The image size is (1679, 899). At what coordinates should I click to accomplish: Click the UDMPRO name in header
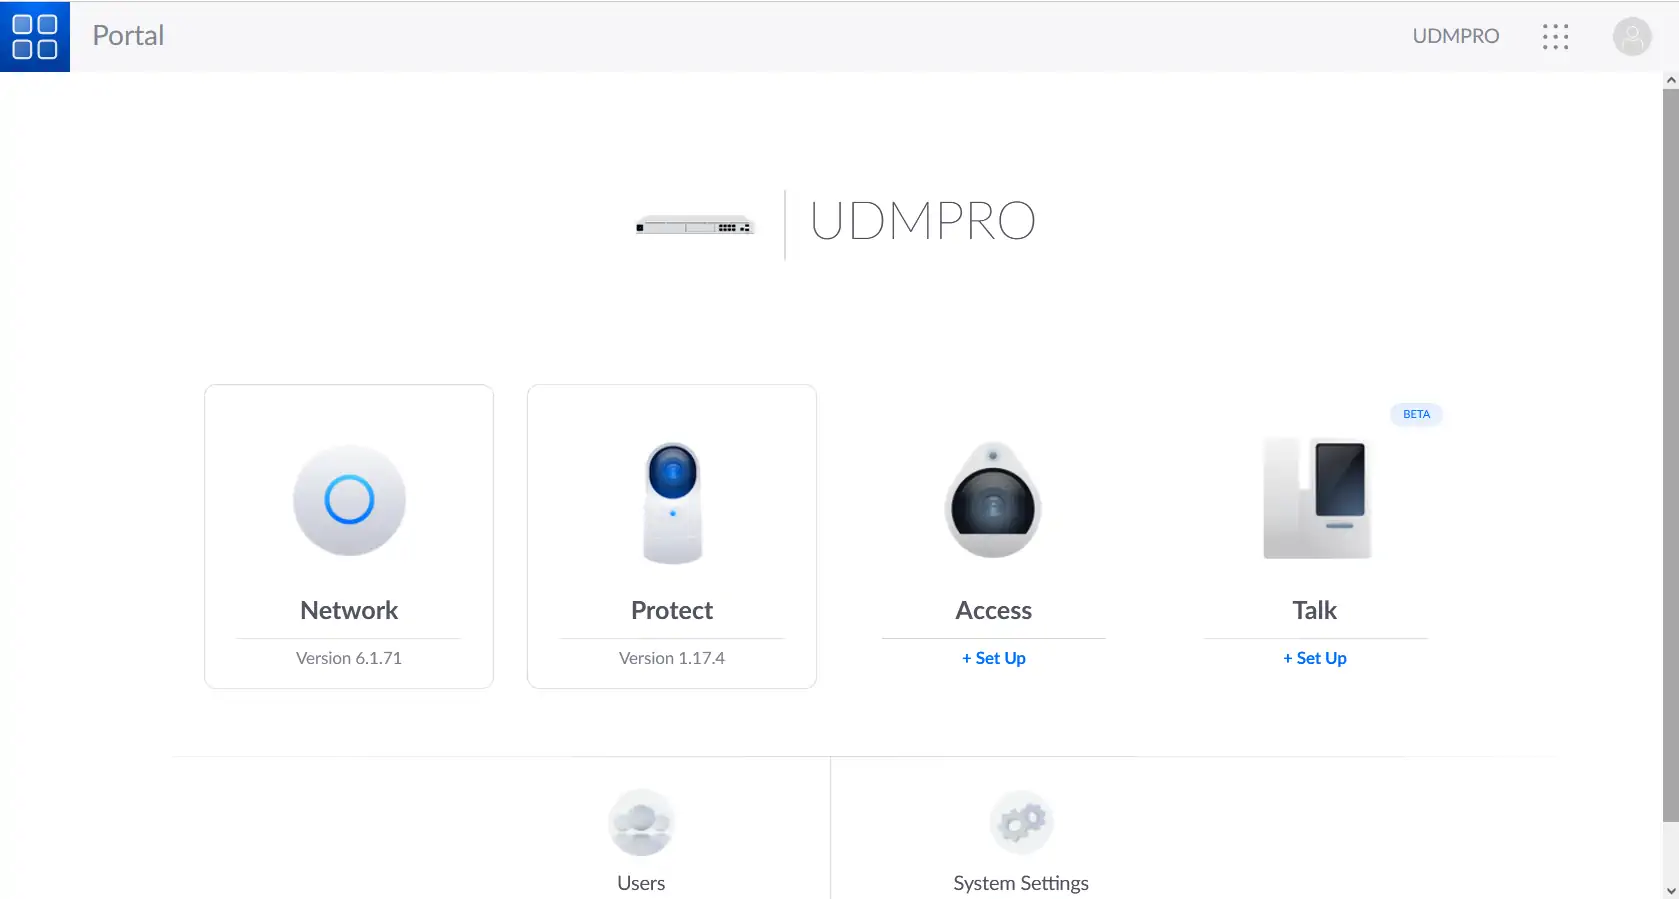coord(1455,36)
